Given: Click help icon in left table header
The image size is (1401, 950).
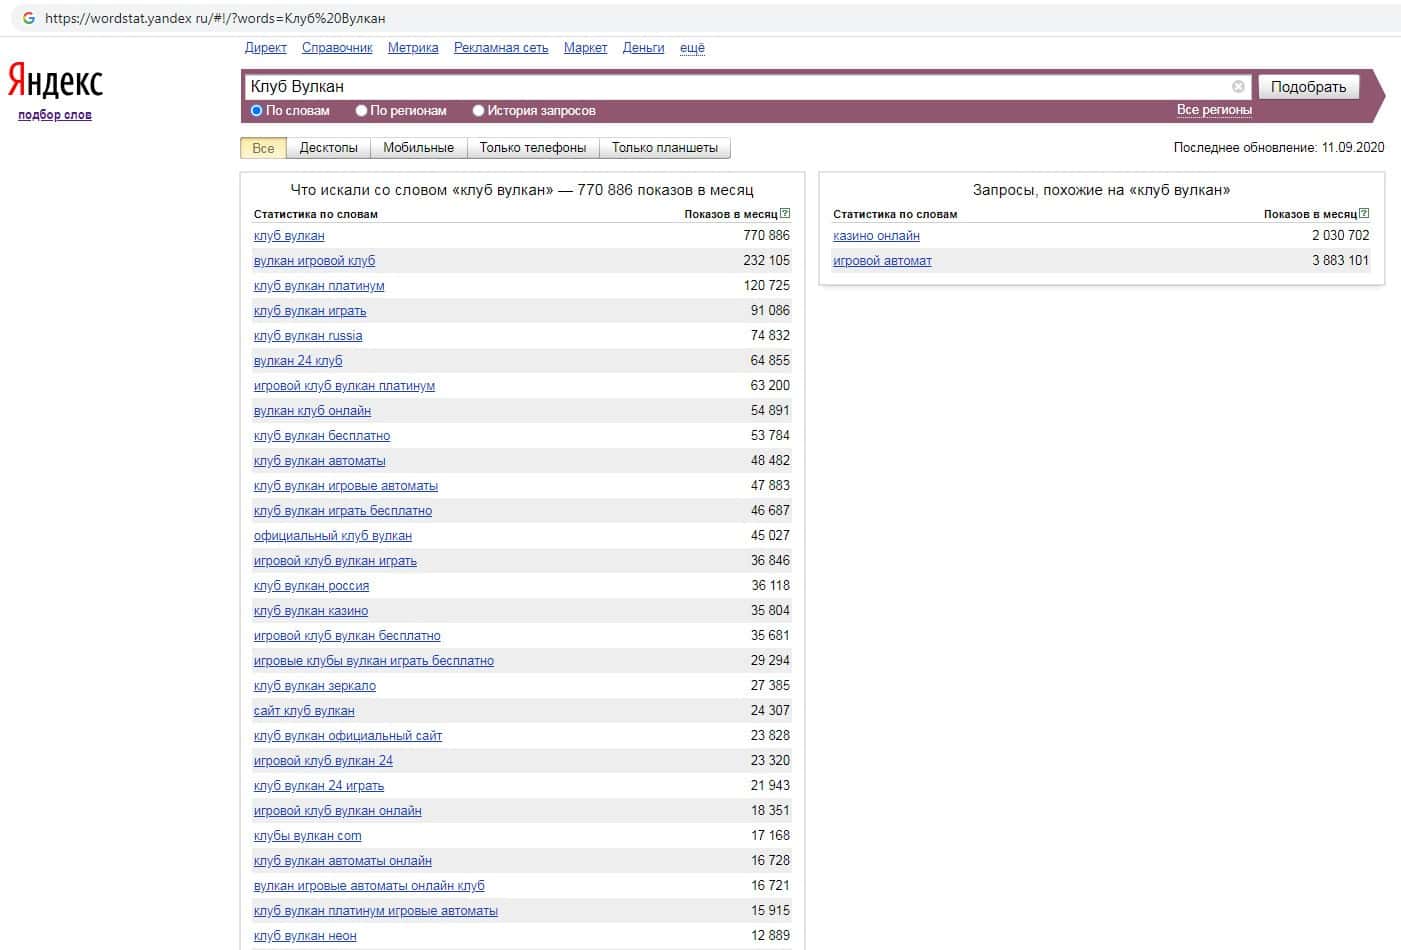Looking at the screenshot, I should click(785, 213).
